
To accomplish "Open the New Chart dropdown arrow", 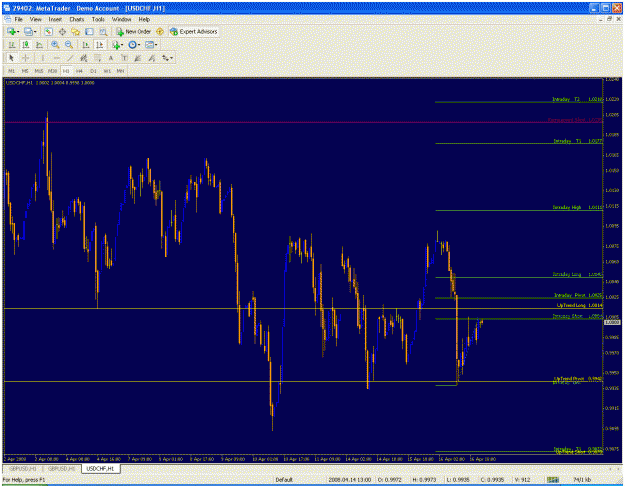I will click(x=18, y=31).
